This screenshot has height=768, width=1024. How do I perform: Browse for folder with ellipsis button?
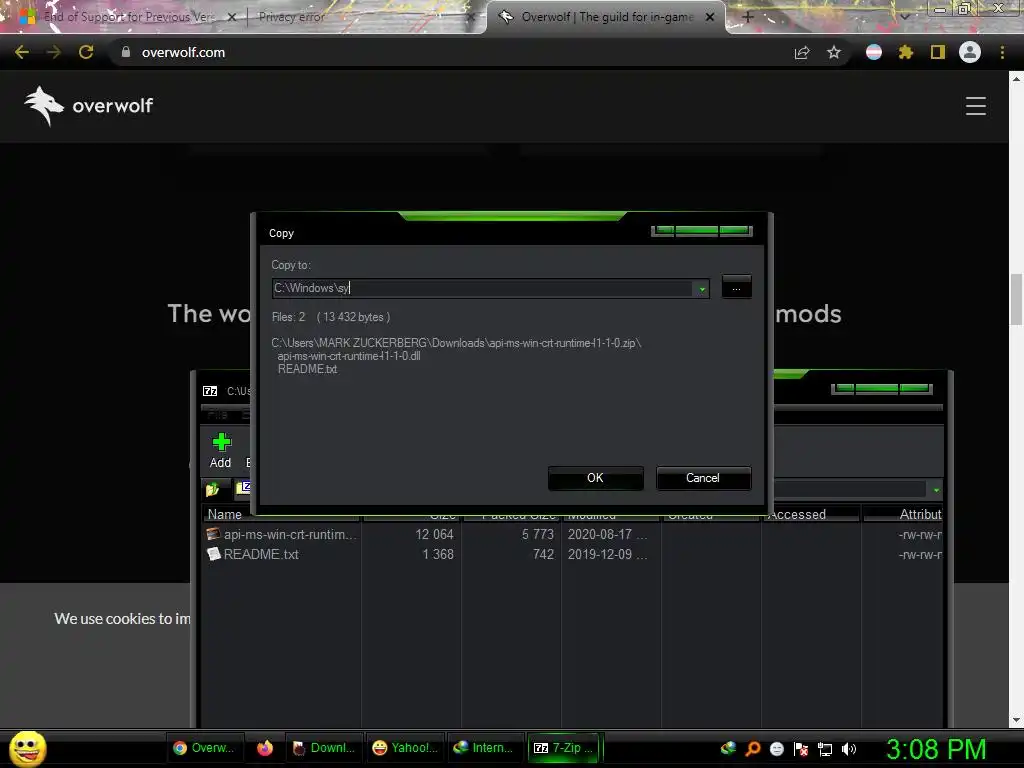point(736,288)
